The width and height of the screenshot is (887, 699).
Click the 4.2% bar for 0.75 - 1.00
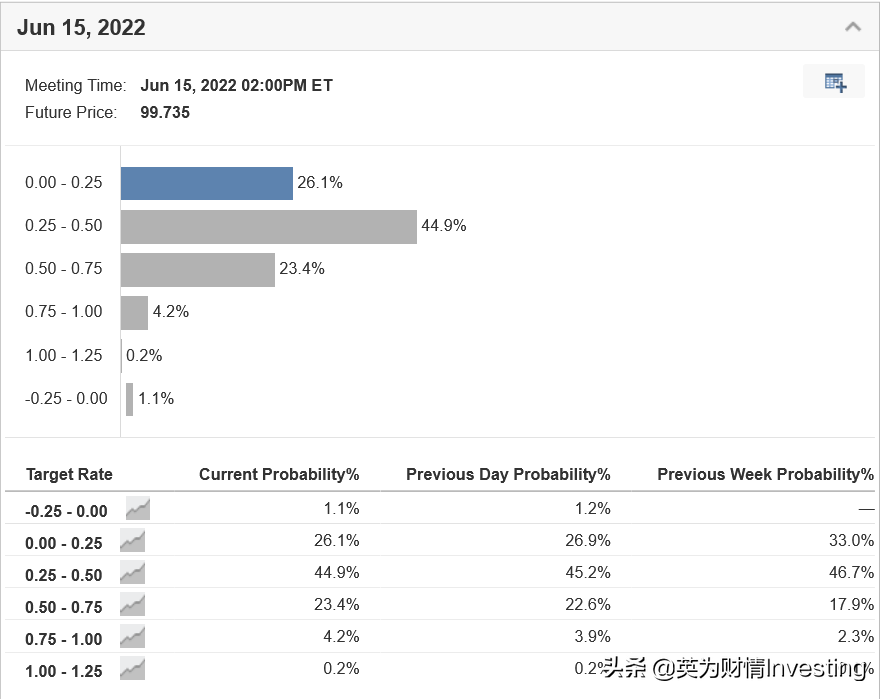pos(134,312)
